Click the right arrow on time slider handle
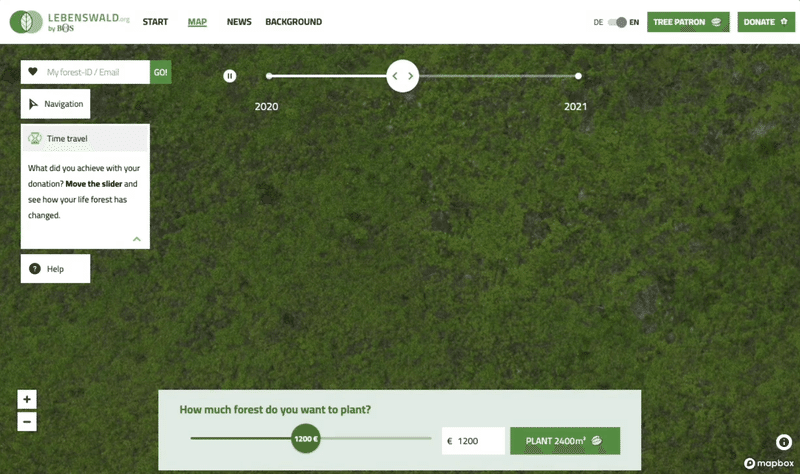Viewport: 800px width, 474px height. 410,76
